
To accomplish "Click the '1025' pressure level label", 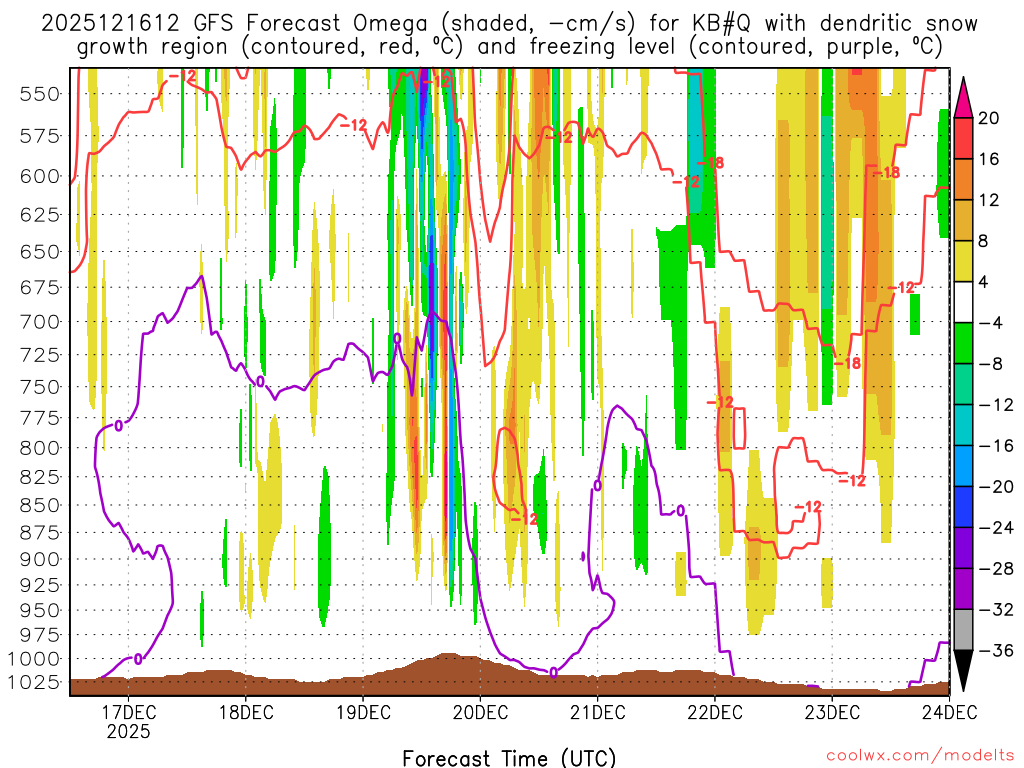I will coord(33,682).
